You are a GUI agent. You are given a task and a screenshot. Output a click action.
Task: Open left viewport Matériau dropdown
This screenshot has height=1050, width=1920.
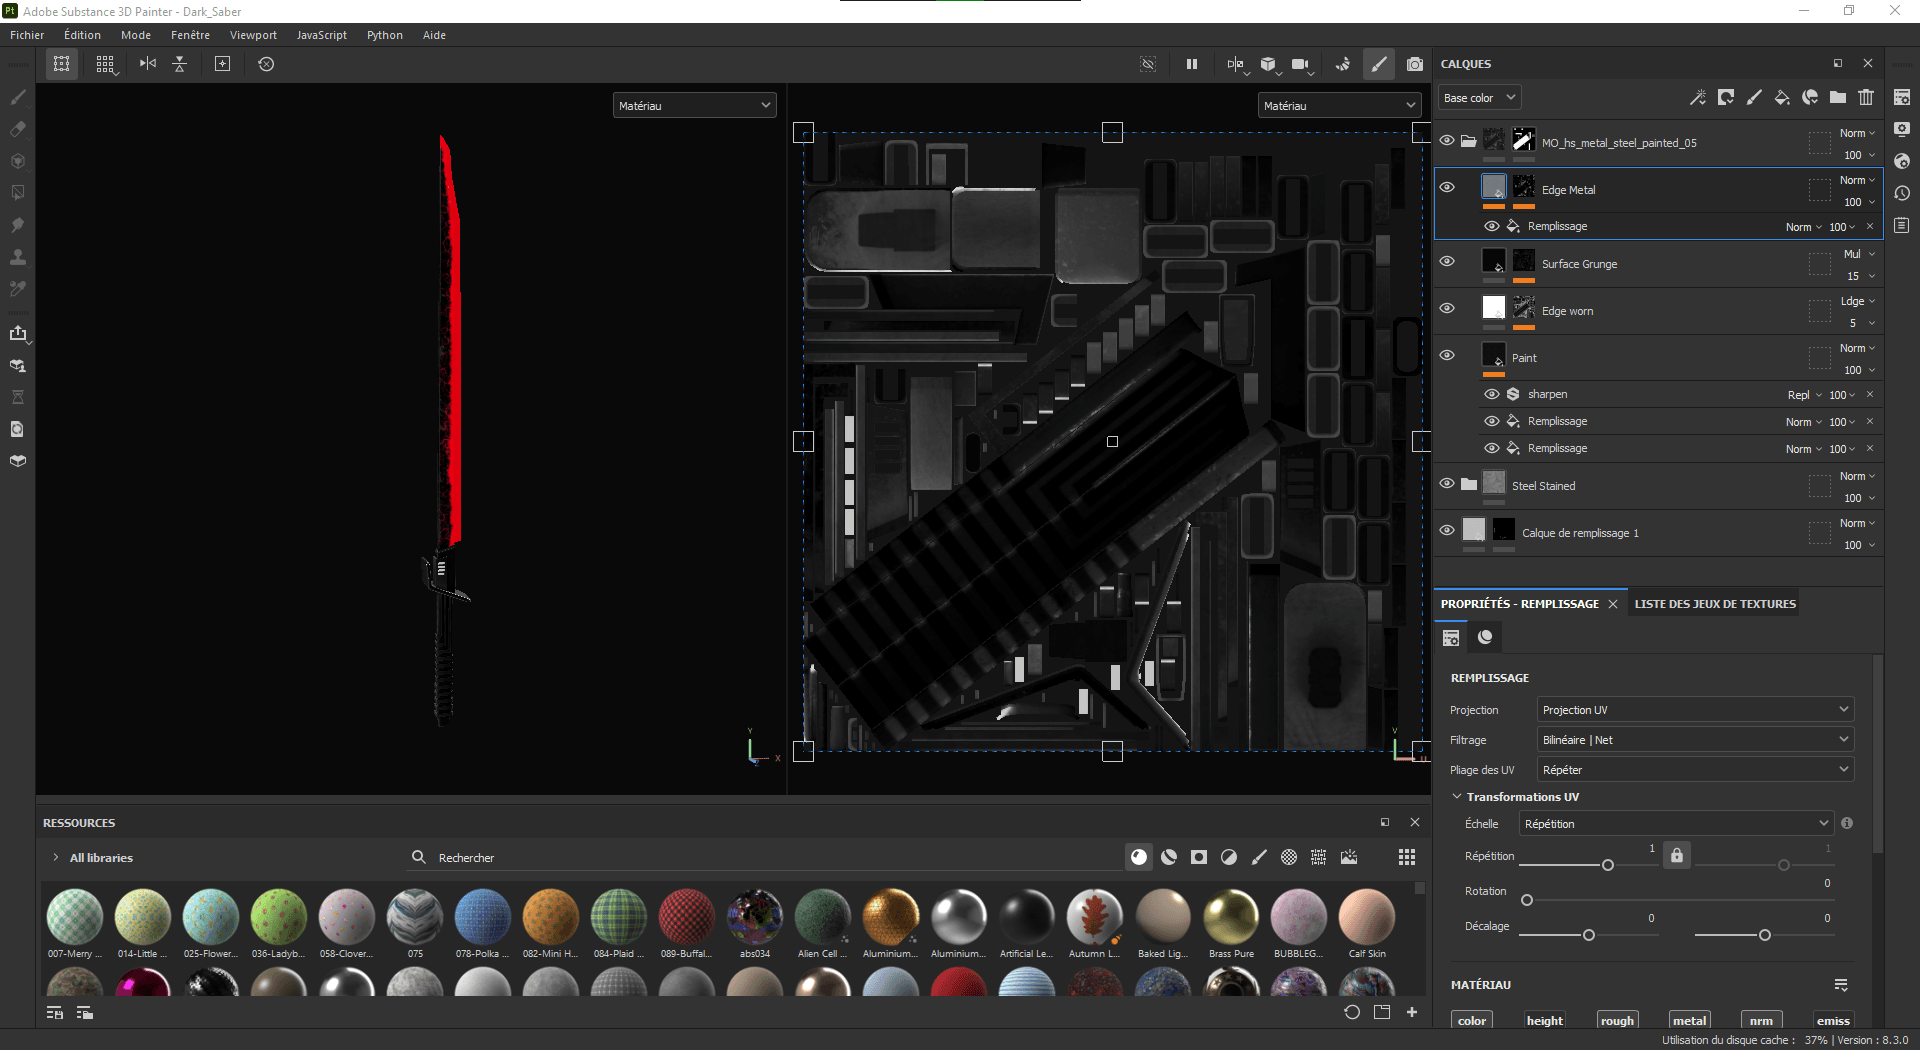click(x=694, y=105)
